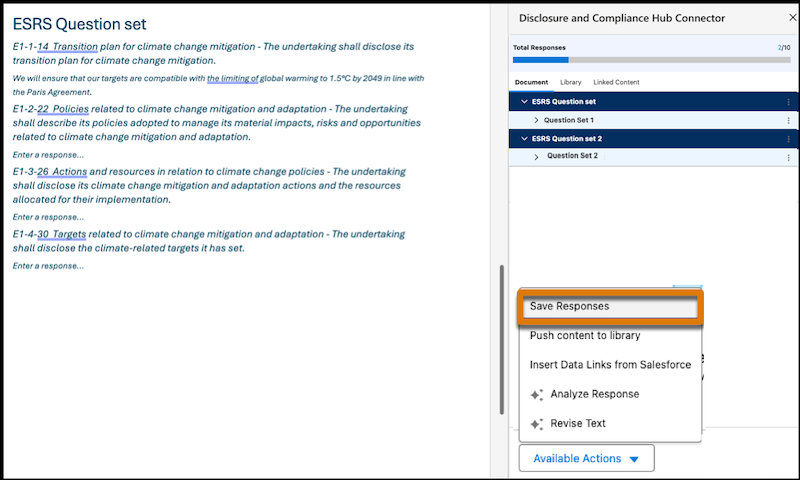Open kebab menu for Question Set 1
The height and width of the screenshot is (480, 800).
tap(788, 120)
